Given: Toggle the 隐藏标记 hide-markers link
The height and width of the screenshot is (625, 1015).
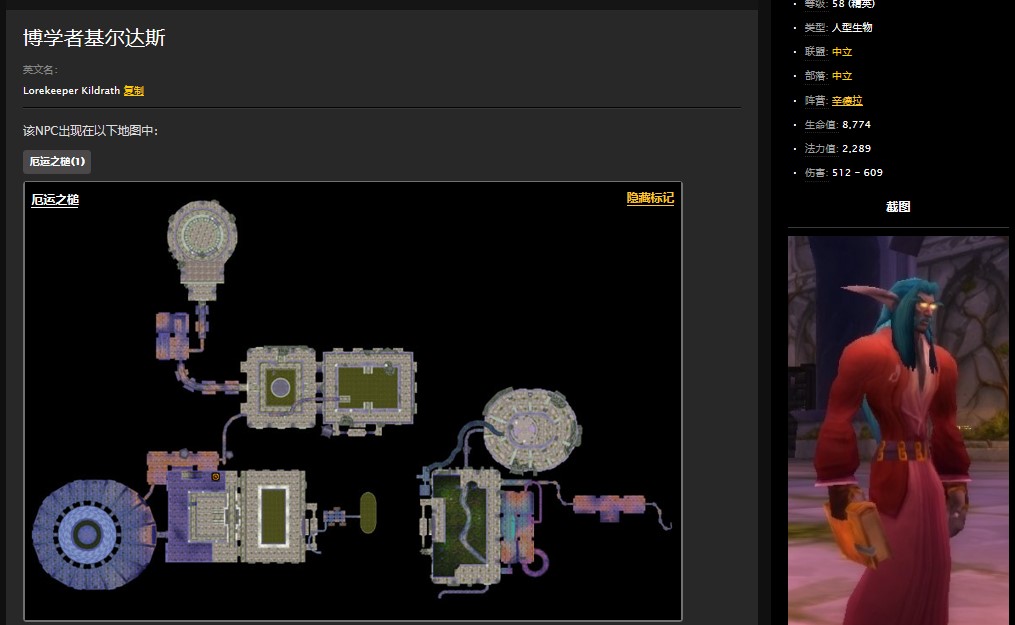Looking at the screenshot, I should [650, 198].
